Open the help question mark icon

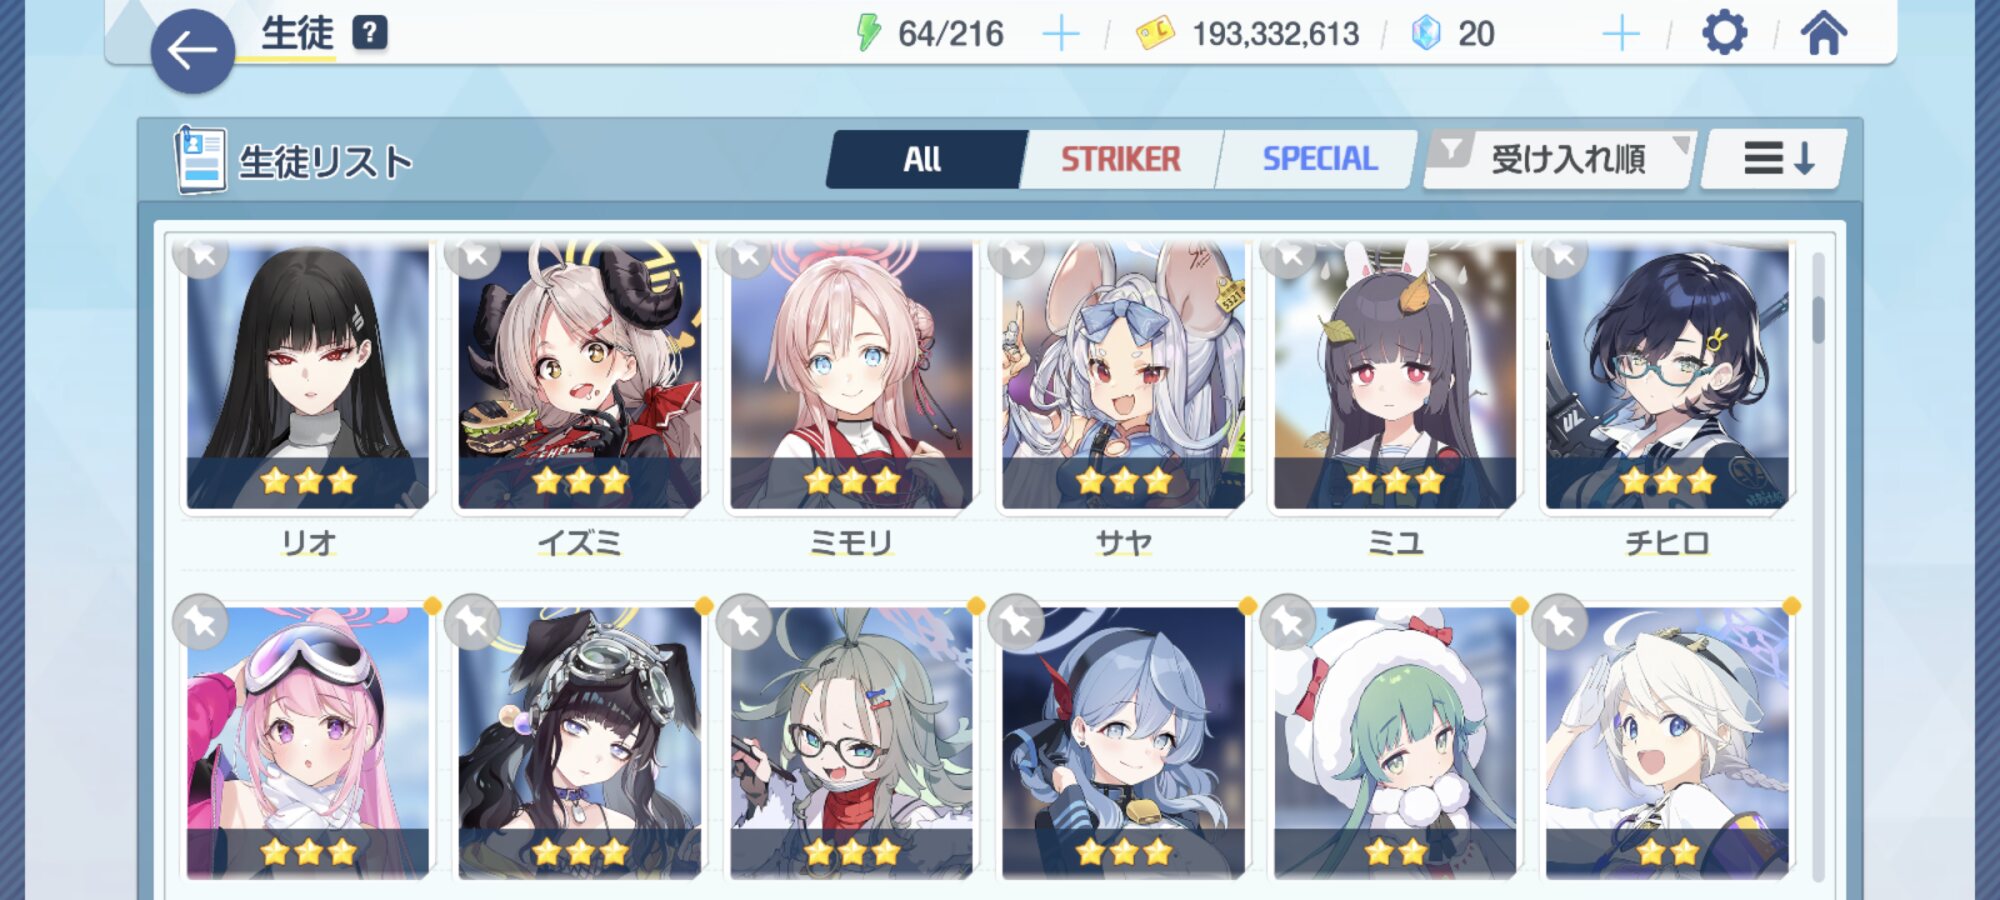click(x=369, y=33)
